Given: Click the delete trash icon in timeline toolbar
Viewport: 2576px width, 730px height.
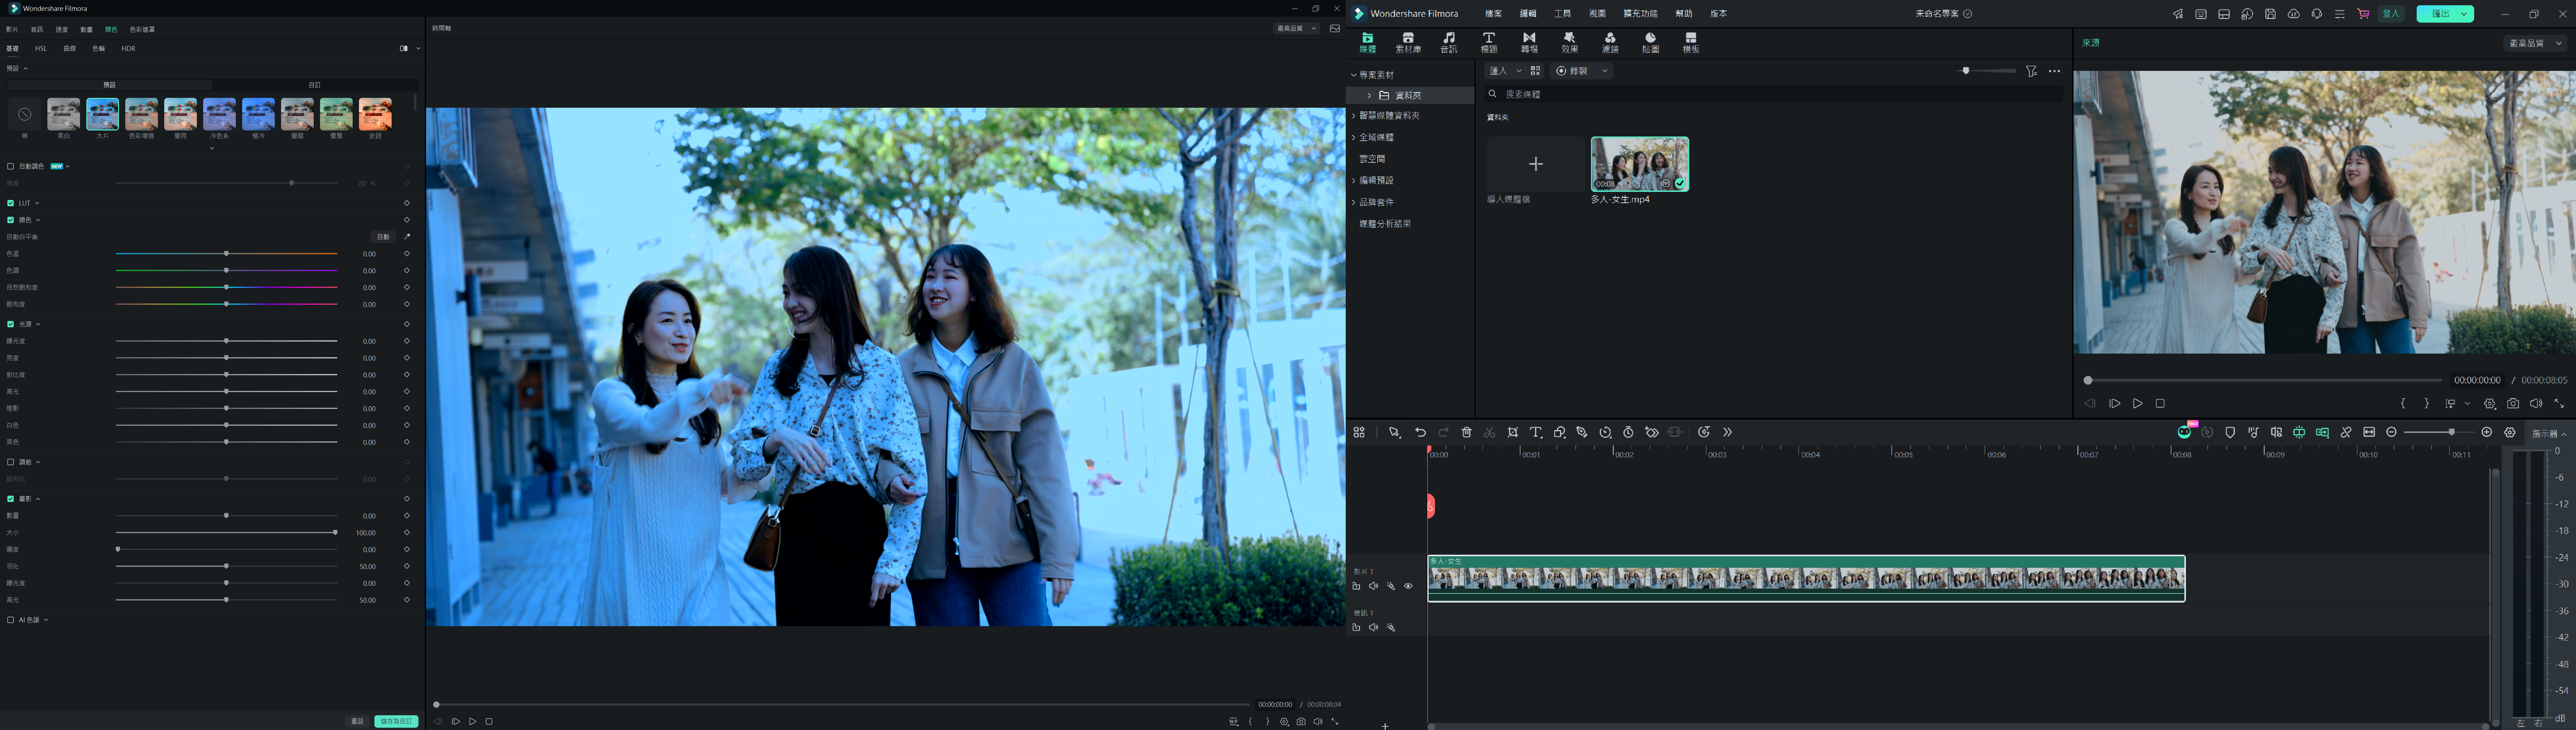Looking at the screenshot, I should pos(1466,432).
